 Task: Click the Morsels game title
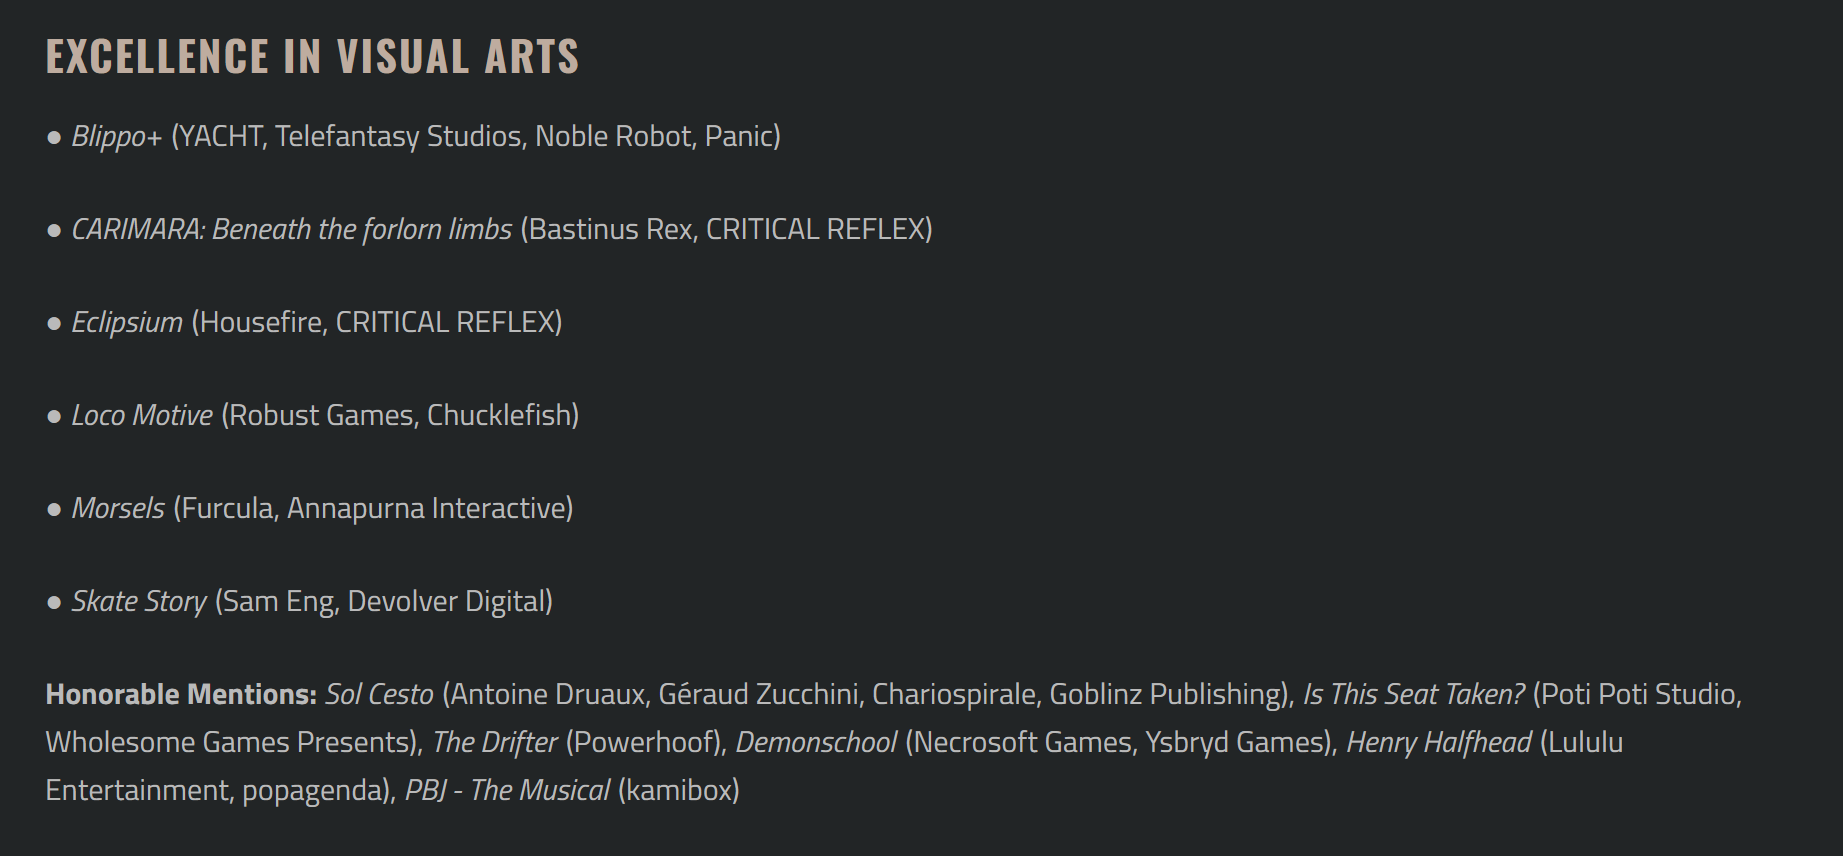(118, 508)
